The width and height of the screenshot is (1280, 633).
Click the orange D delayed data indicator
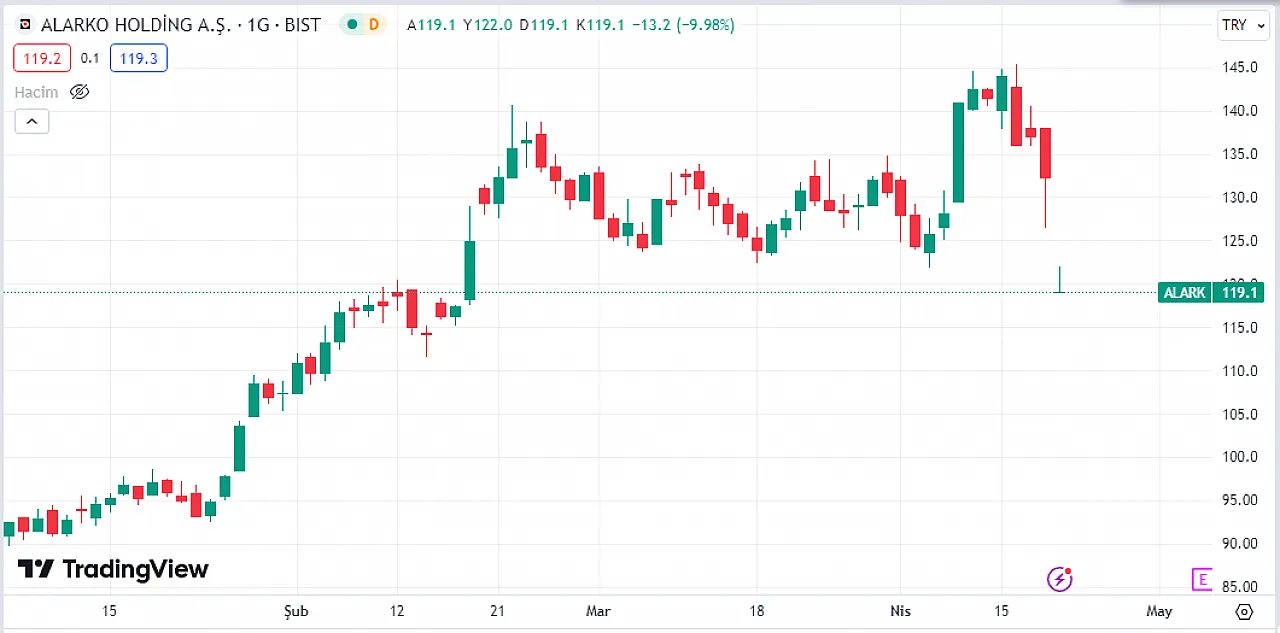click(x=374, y=24)
